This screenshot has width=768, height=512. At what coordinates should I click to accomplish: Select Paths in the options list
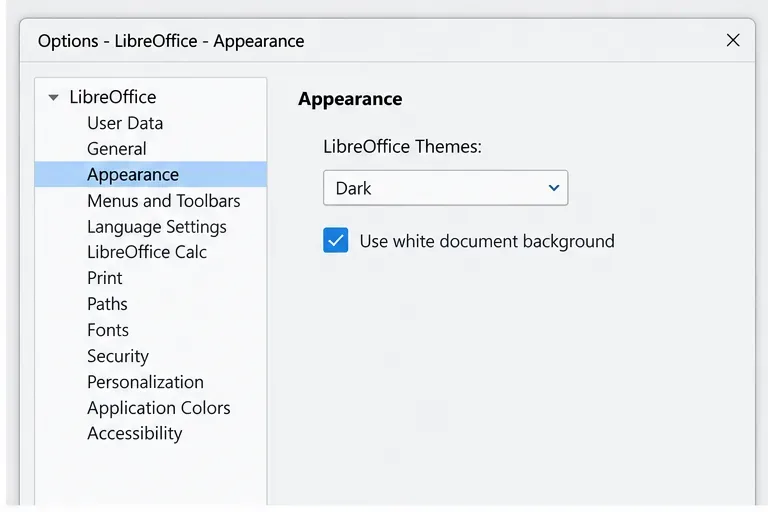(107, 304)
